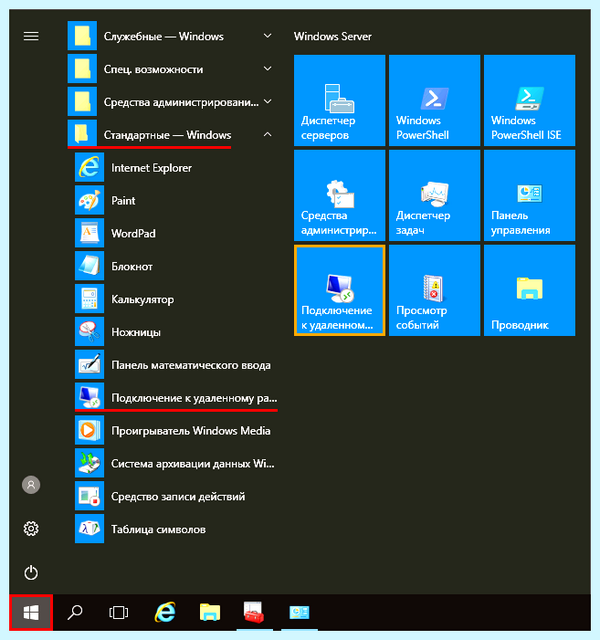Expand the Средства администрировани... folder
Viewport: 600px width, 640px height.
173,102
